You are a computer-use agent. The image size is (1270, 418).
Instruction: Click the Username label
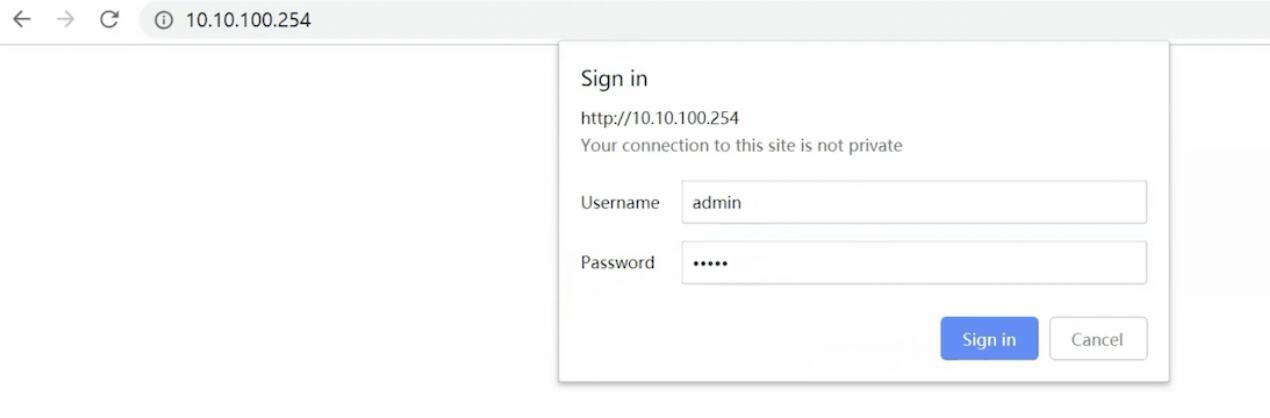pos(620,203)
